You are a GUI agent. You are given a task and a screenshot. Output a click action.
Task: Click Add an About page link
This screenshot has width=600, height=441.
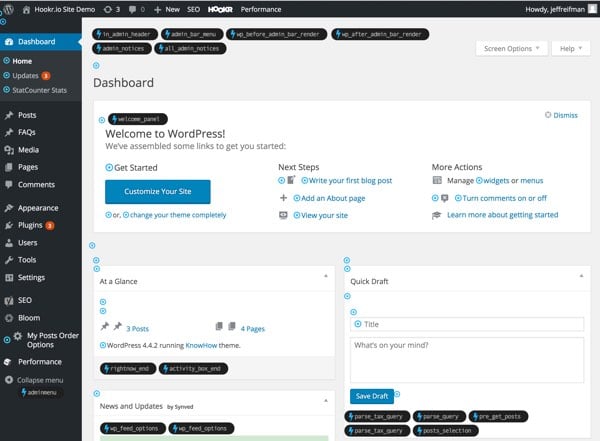333,198
